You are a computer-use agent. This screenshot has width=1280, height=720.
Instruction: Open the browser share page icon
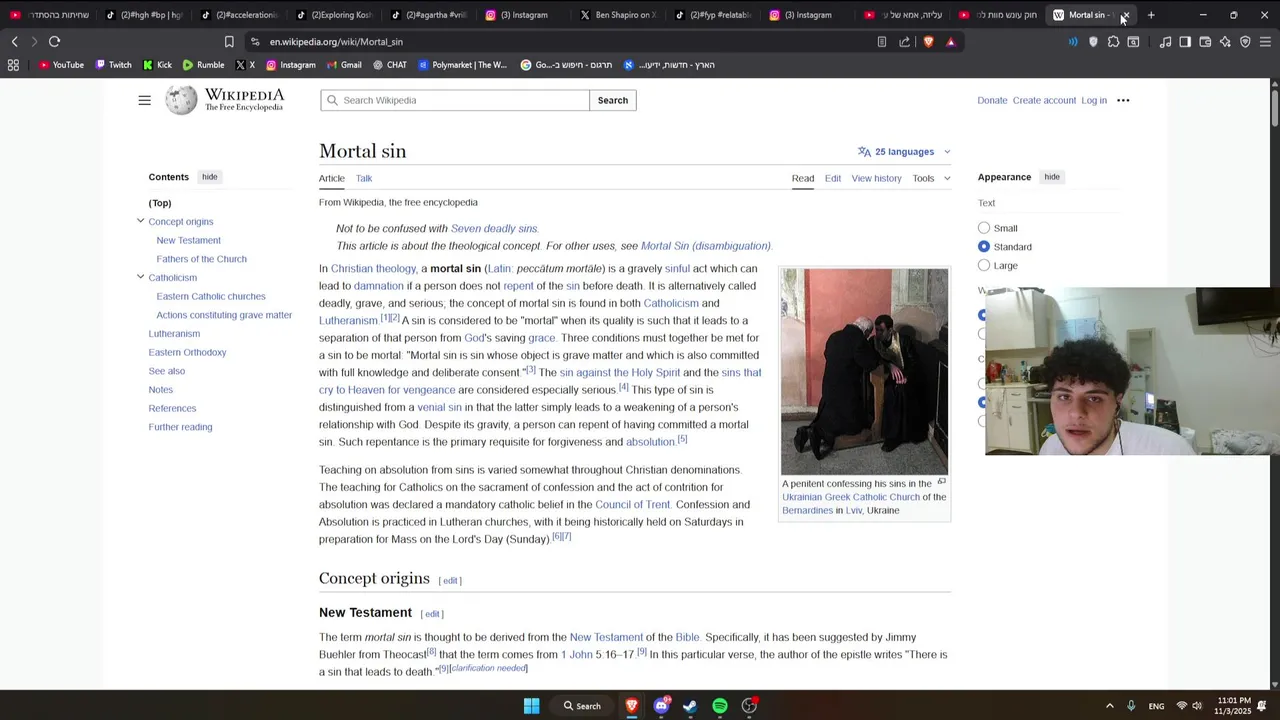point(905,42)
